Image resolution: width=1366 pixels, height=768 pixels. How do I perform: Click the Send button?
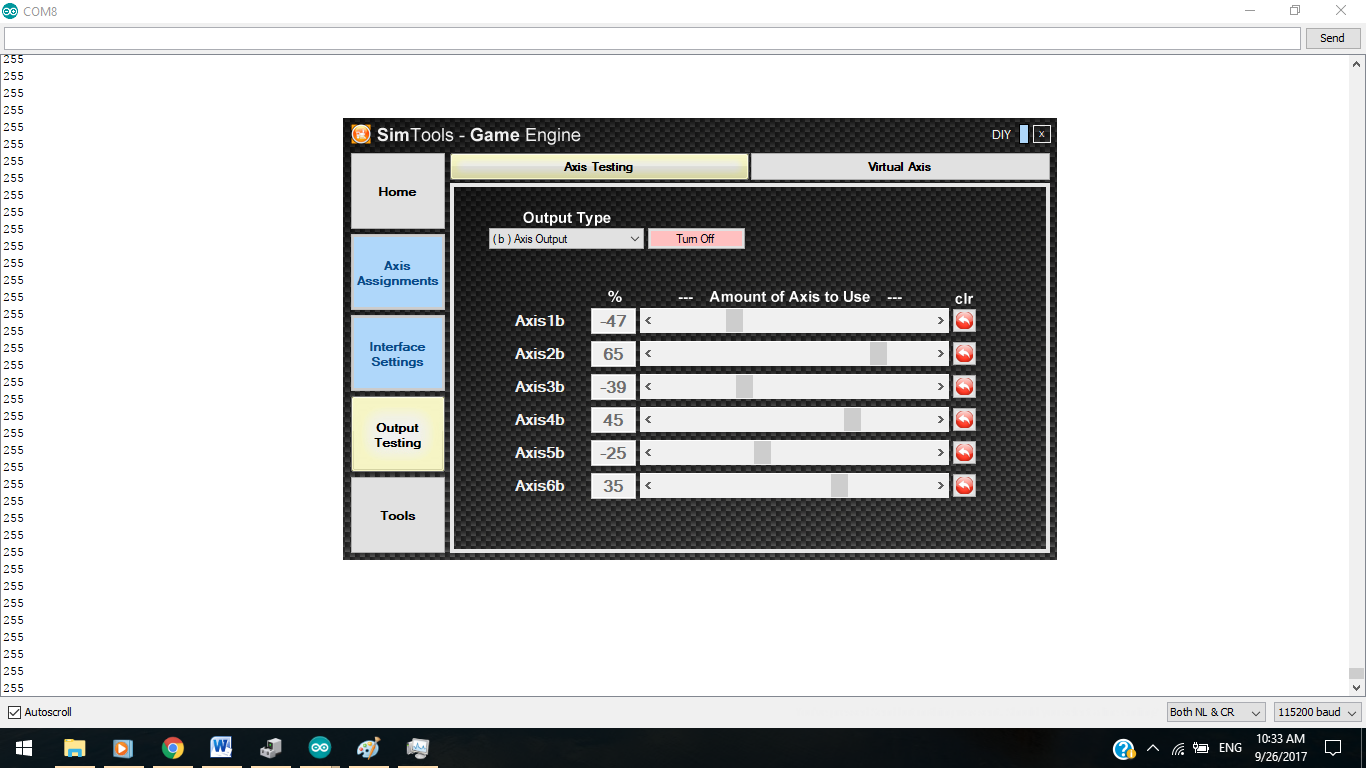1333,38
